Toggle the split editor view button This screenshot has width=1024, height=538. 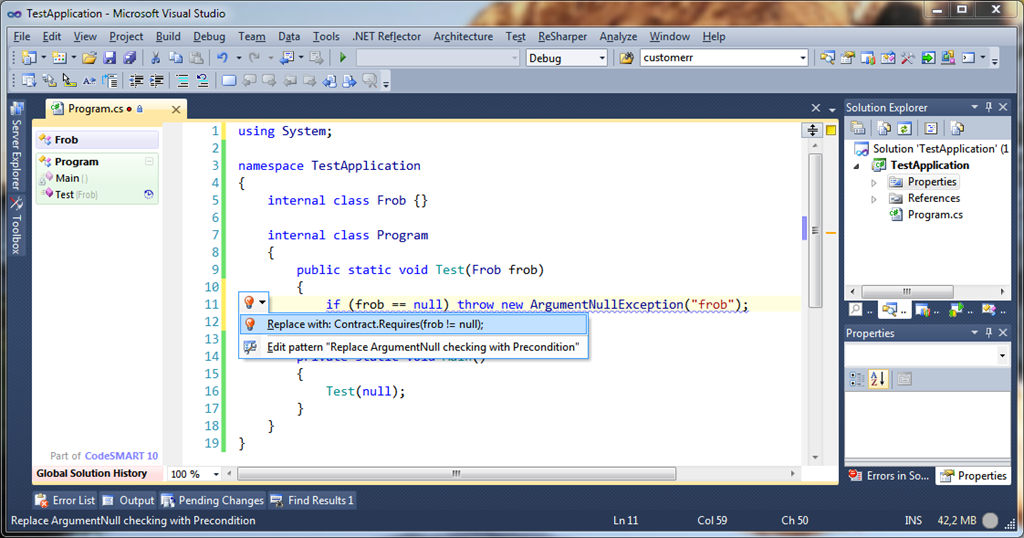pyautogui.click(x=812, y=129)
